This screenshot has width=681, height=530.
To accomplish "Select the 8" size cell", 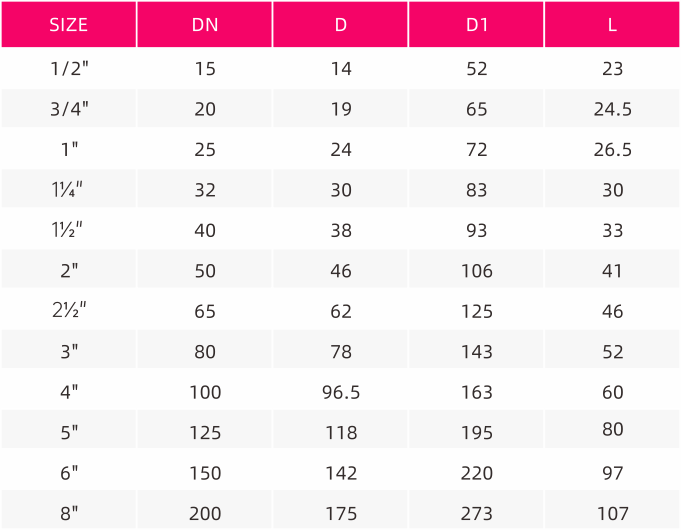I will tap(69, 513).
